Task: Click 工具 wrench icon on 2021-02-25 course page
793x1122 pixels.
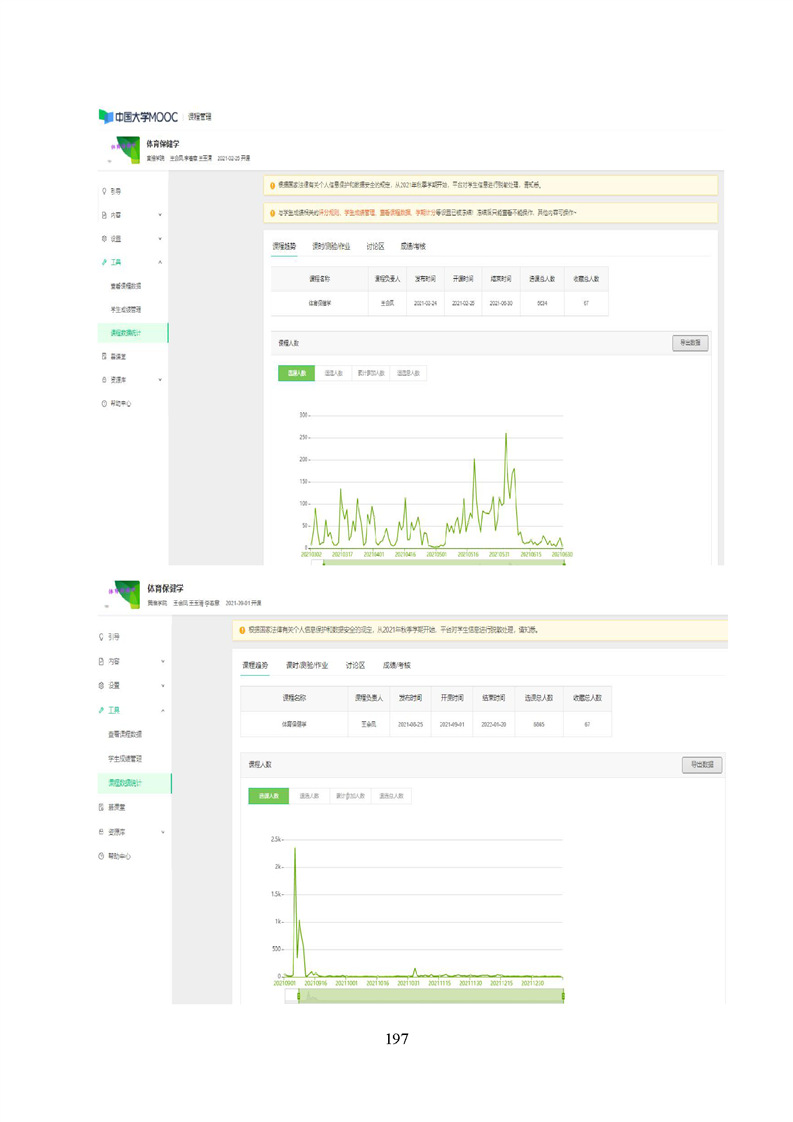Action: (x=104, y=262)
